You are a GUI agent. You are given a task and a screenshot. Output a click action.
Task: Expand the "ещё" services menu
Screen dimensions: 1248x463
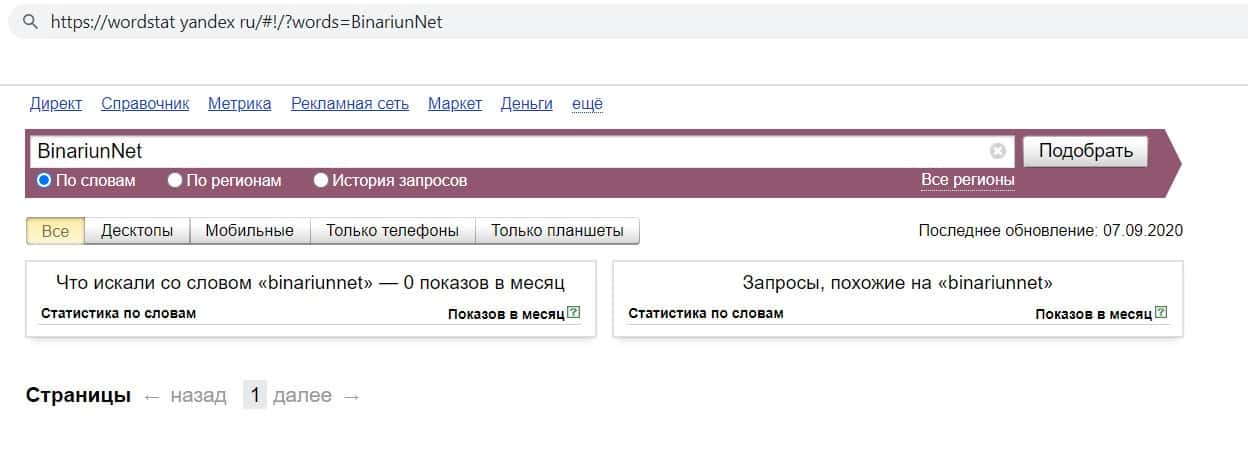(587, 104)
